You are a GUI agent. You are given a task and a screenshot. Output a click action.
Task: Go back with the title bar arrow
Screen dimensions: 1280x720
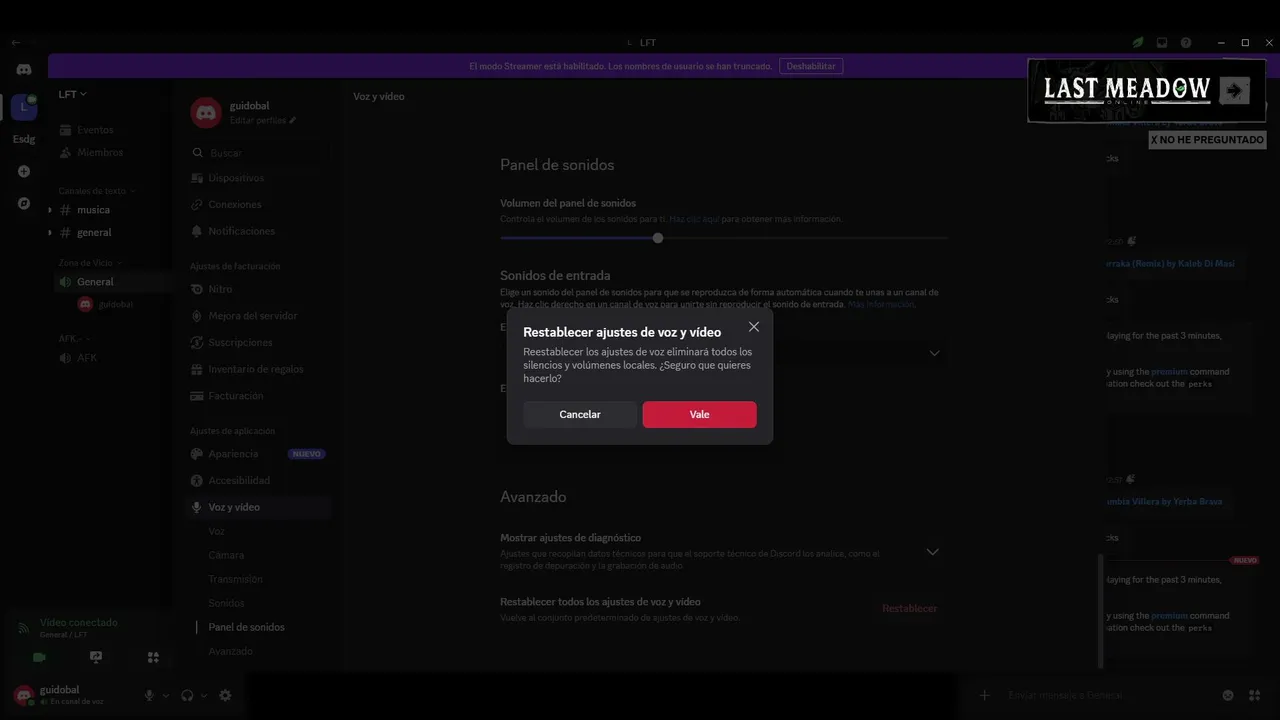point(15,43)
